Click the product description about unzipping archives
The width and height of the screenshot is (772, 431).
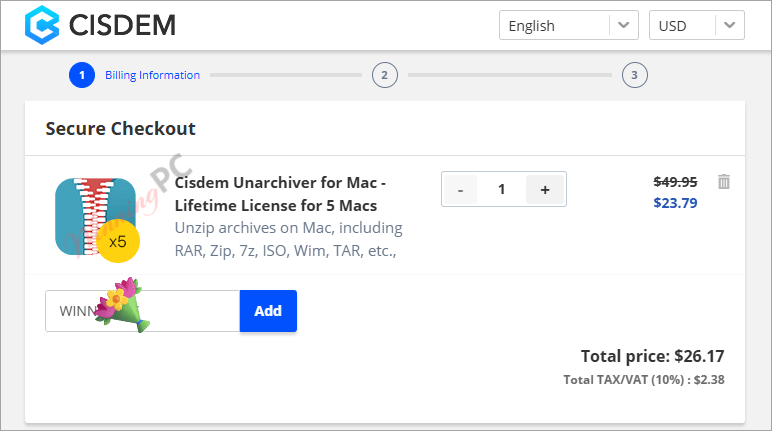click(x=289, y=239)
